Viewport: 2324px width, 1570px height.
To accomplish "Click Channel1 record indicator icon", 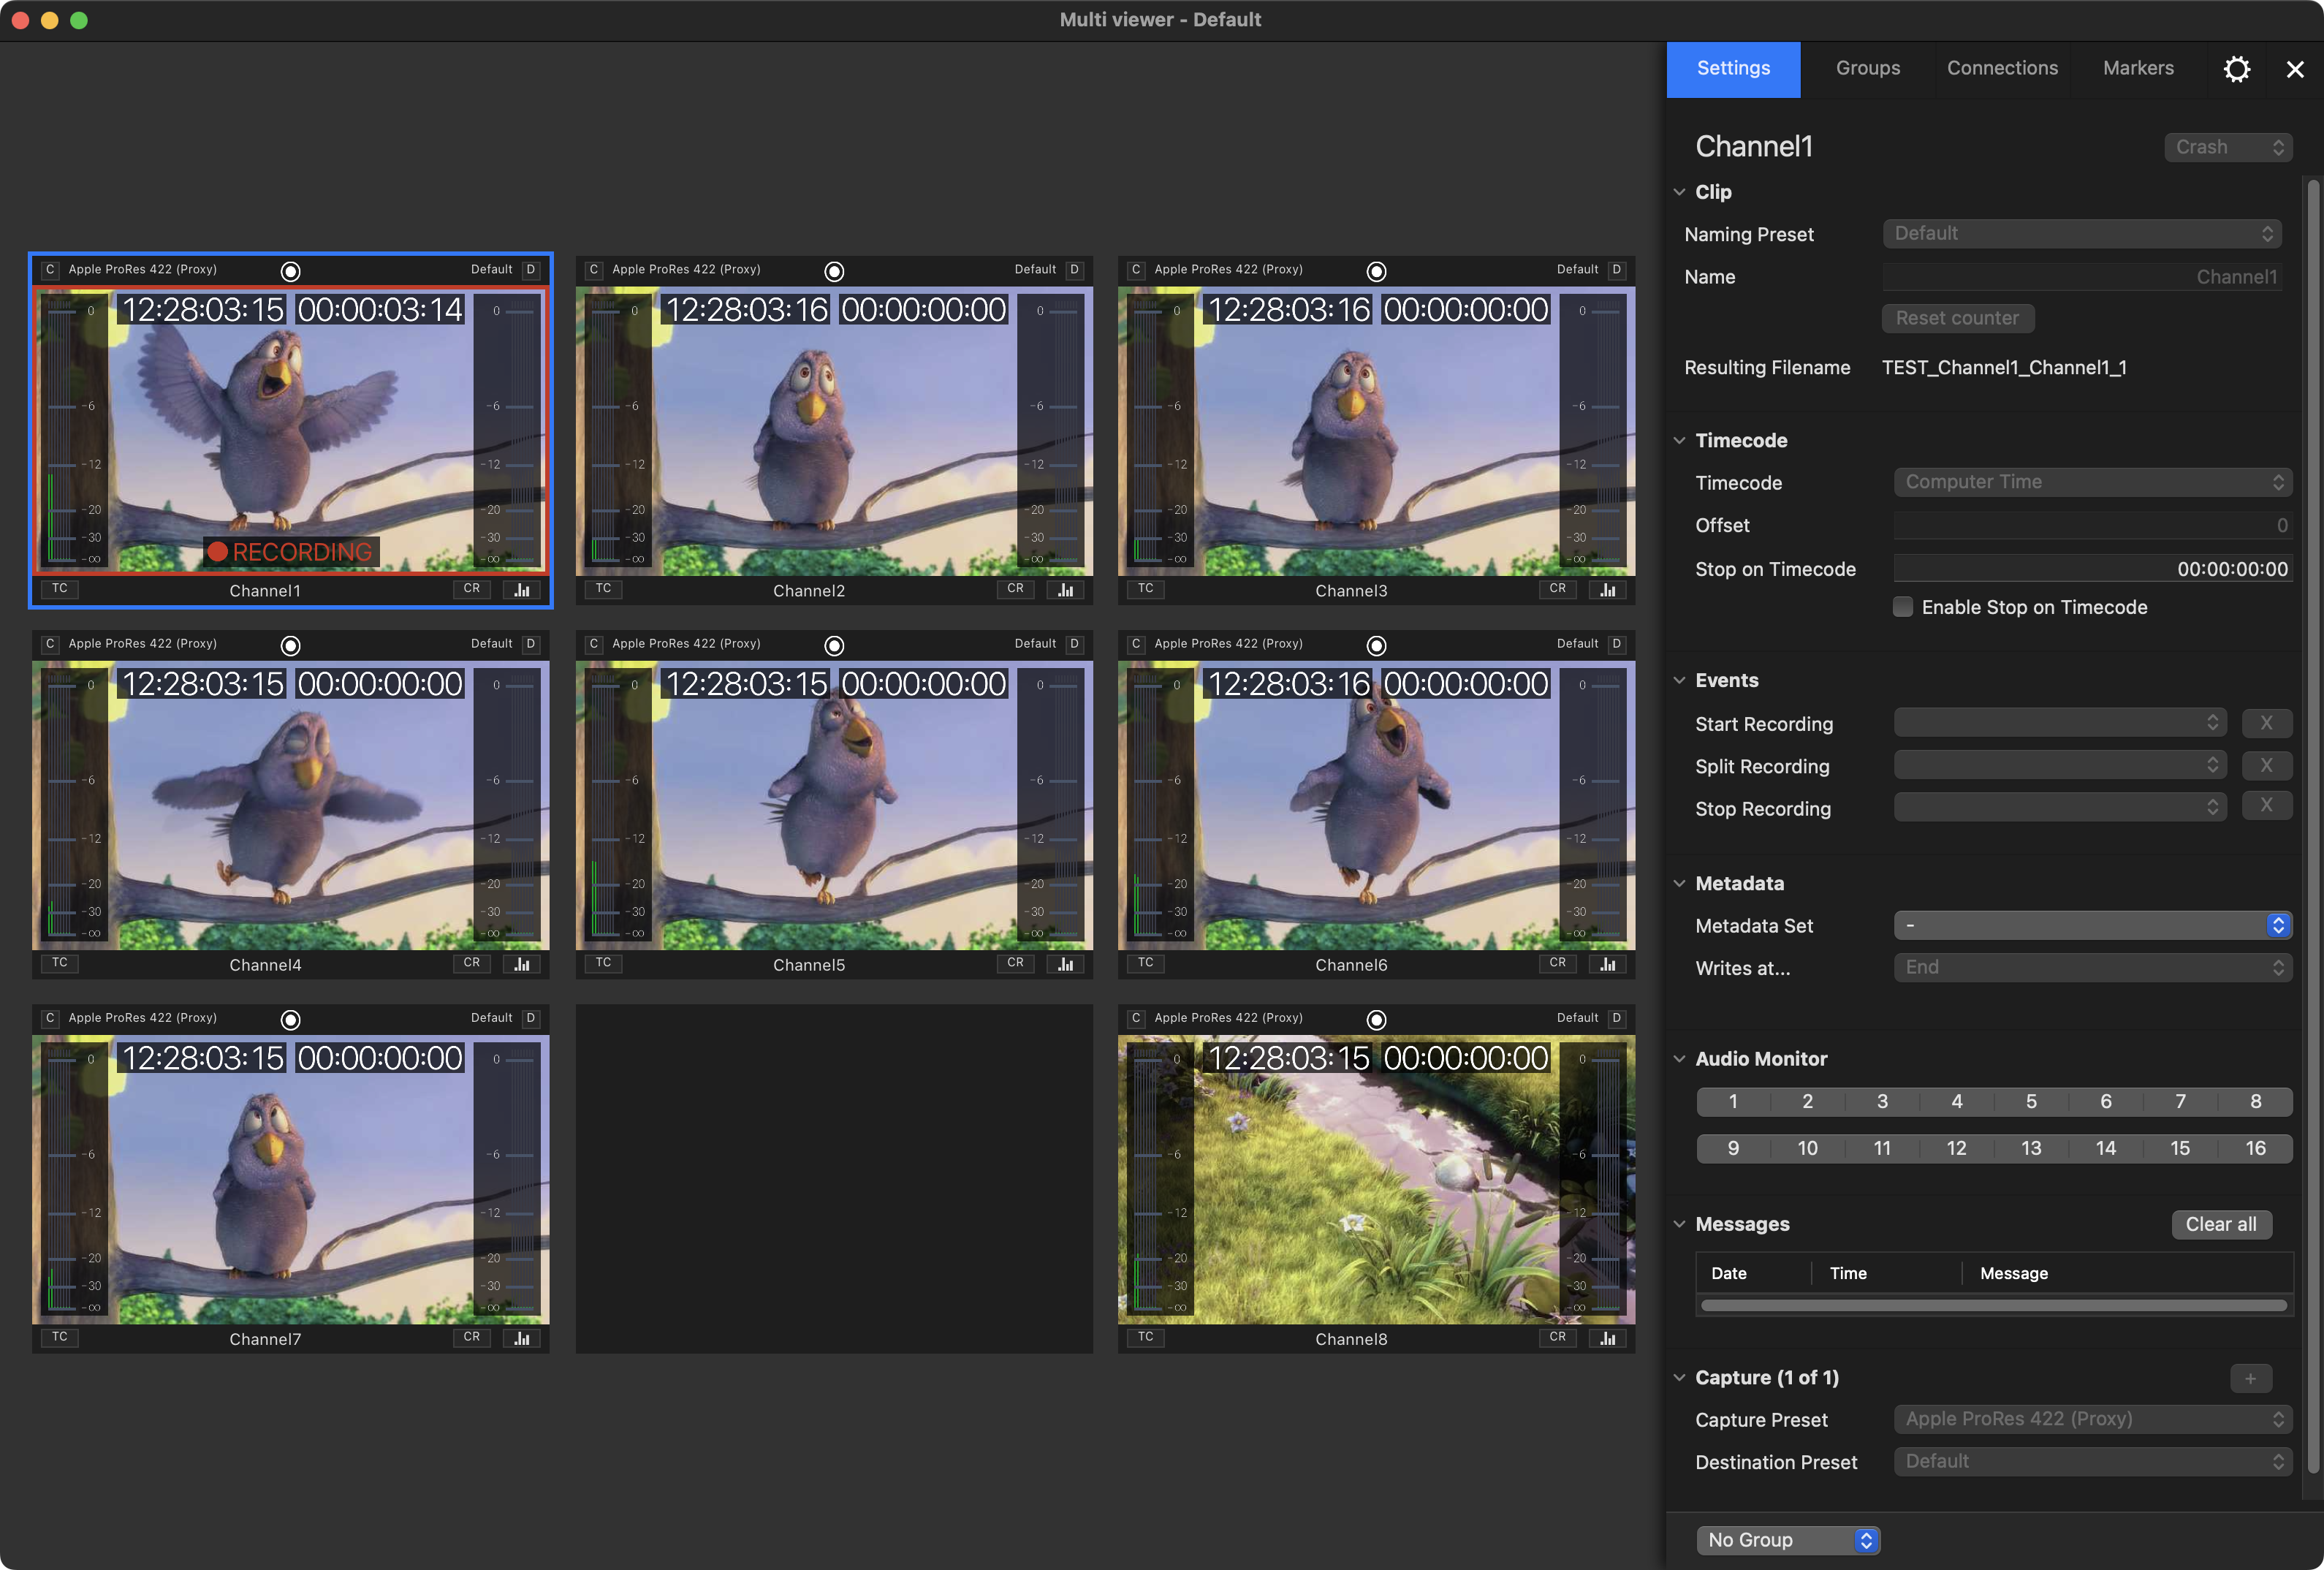I will 290,271.
